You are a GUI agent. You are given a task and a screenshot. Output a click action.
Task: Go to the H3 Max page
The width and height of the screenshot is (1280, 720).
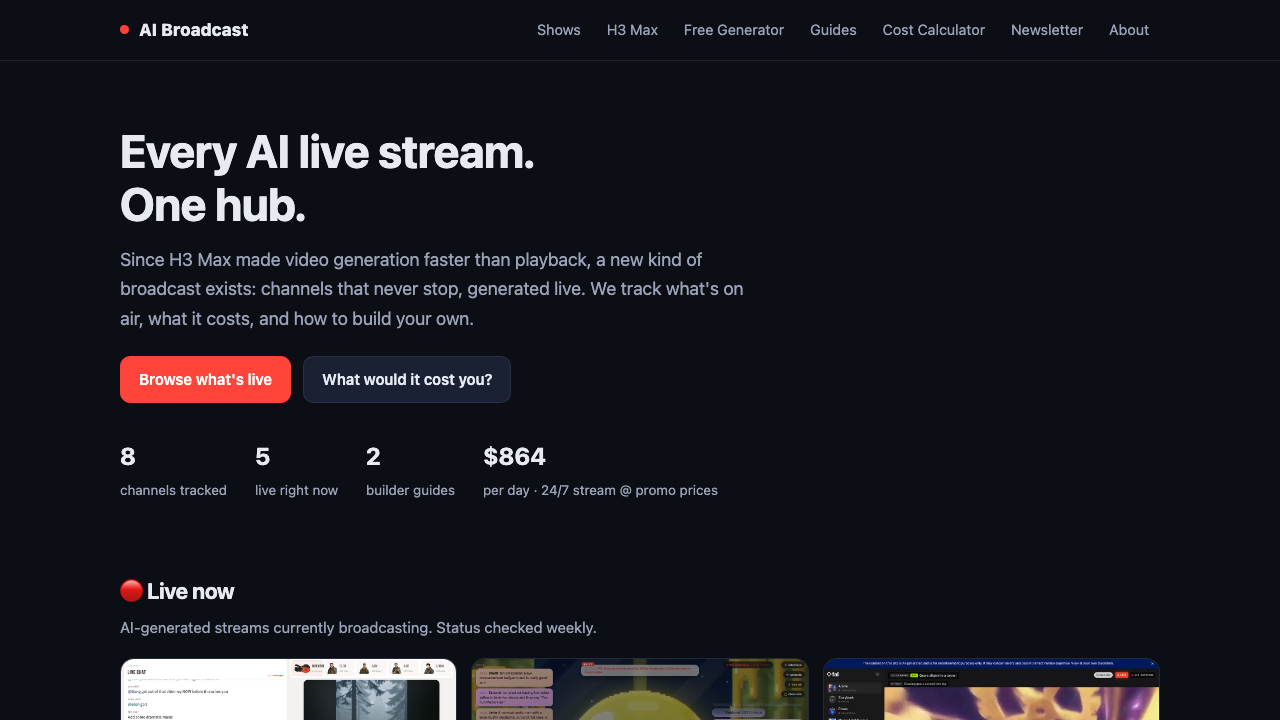click(632, 30)
